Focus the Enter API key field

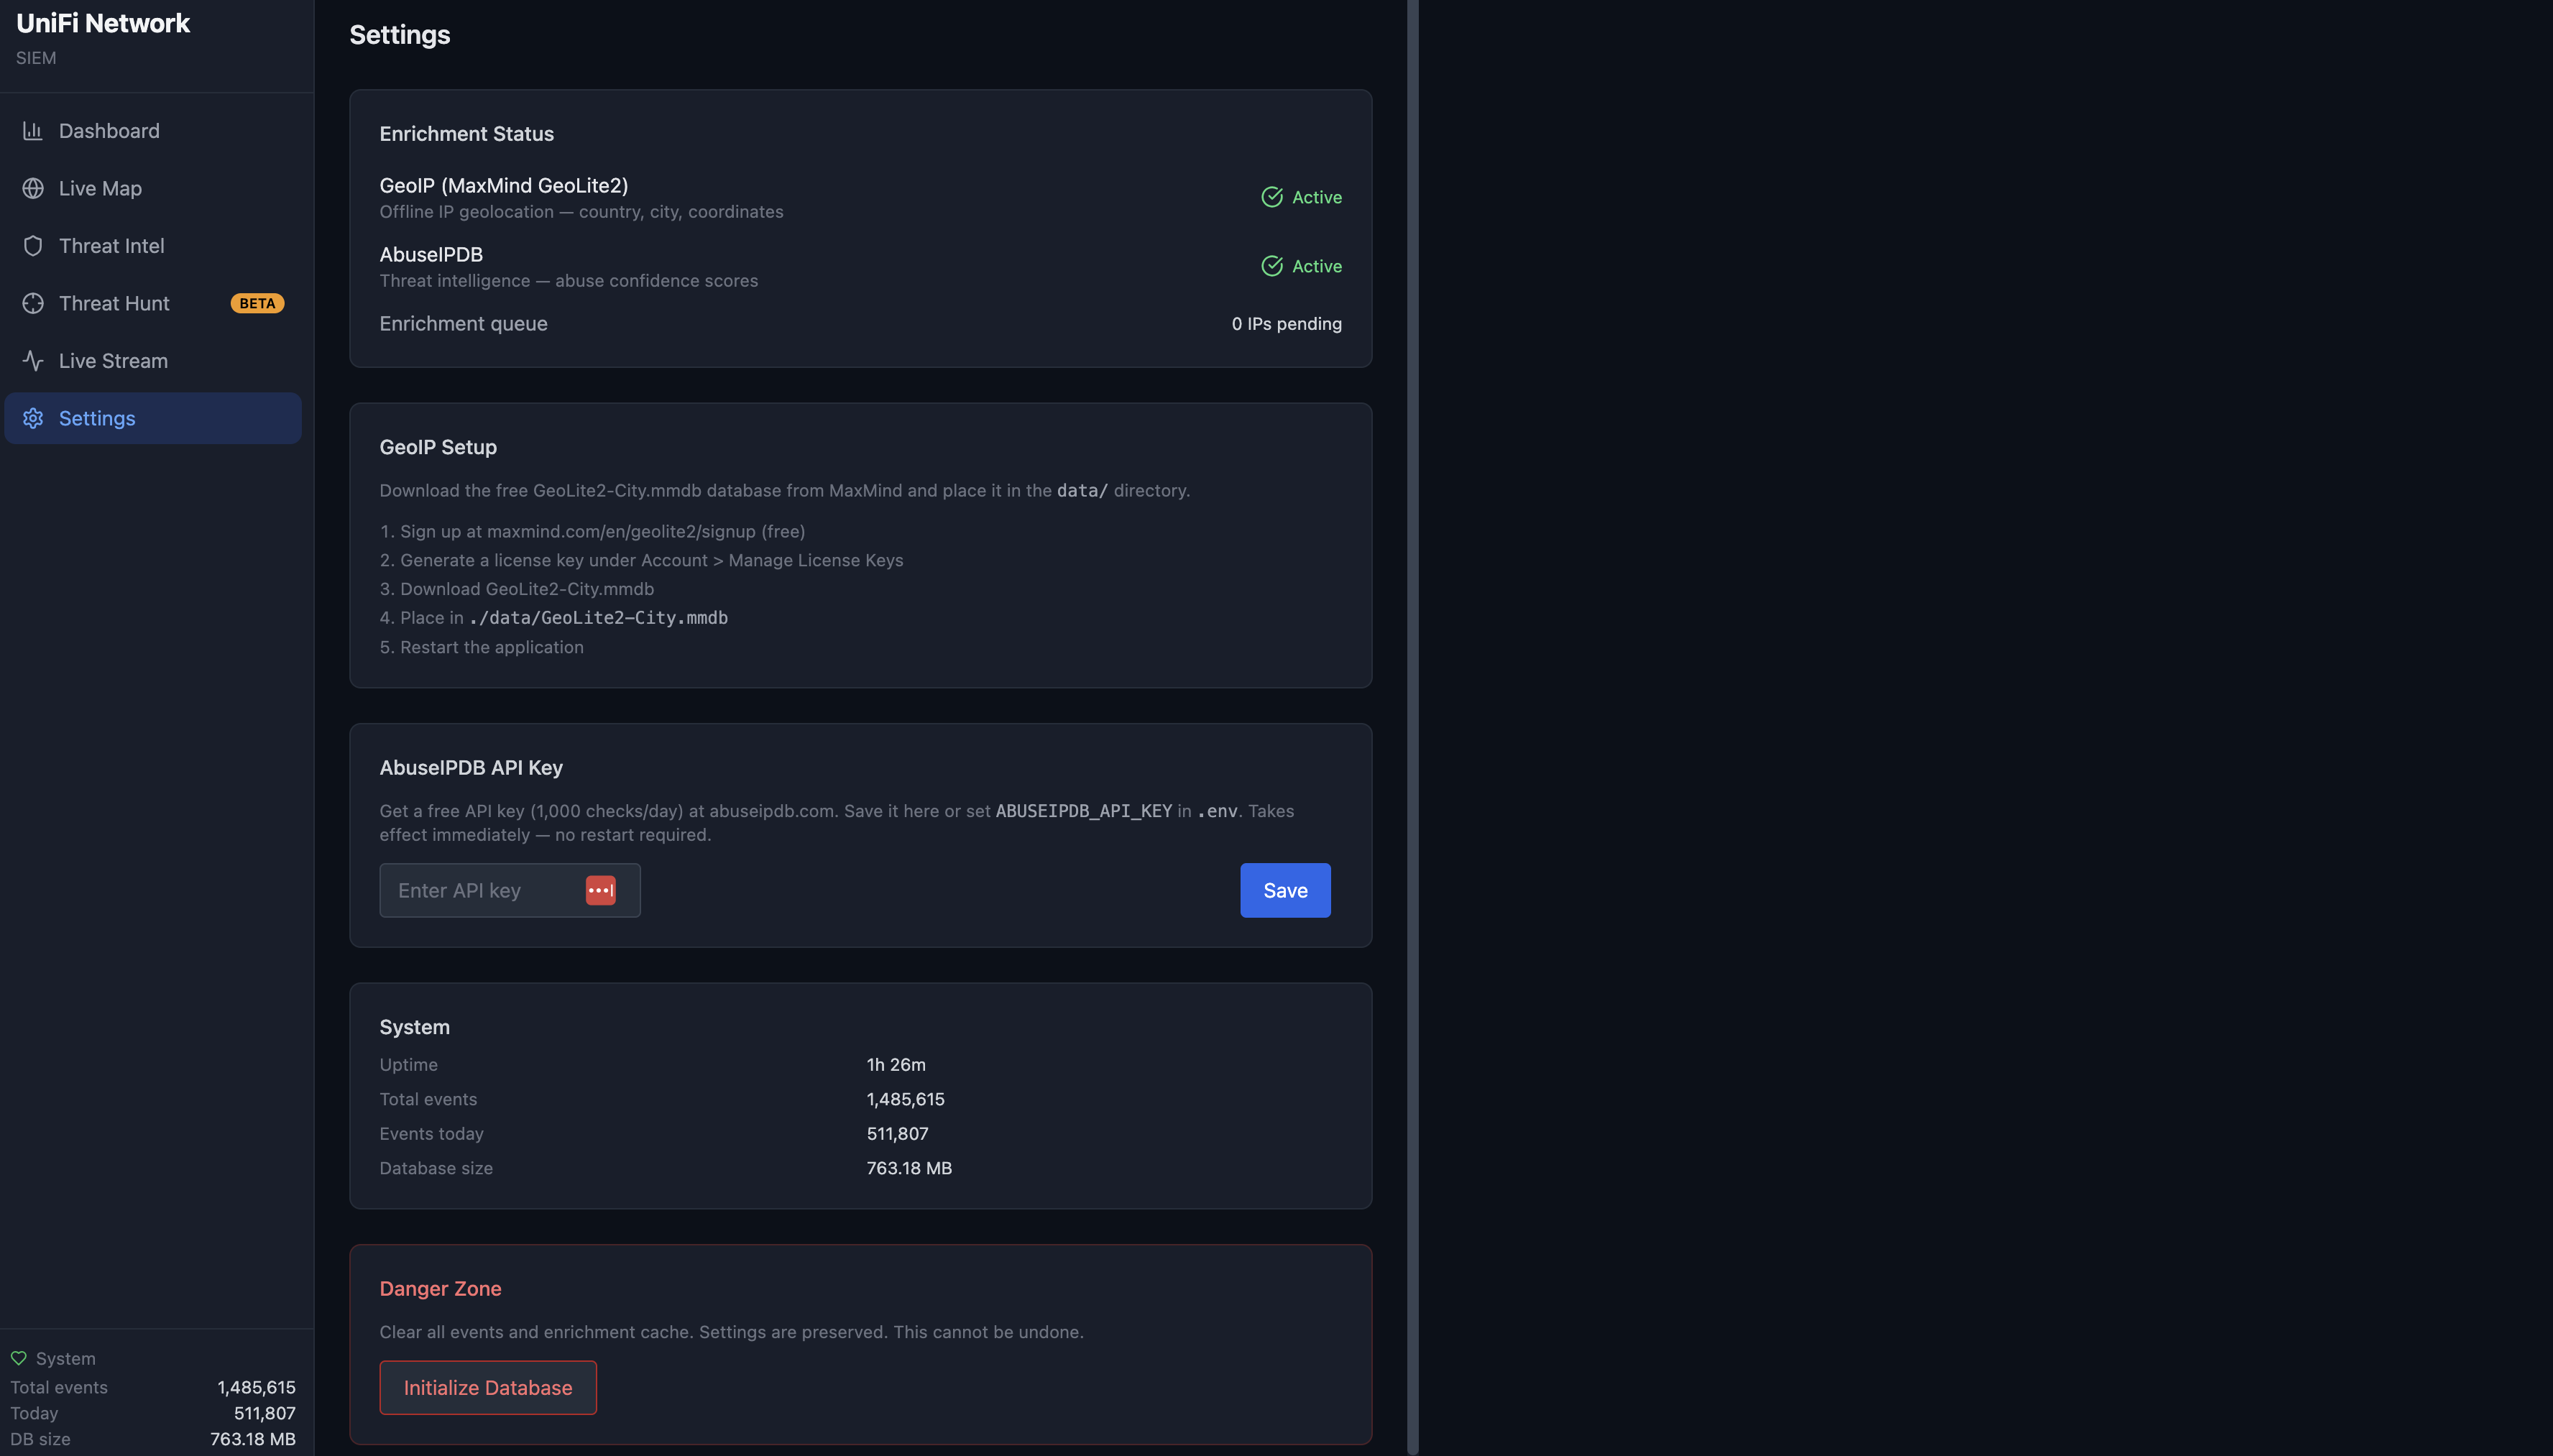(x=480, y=890)
